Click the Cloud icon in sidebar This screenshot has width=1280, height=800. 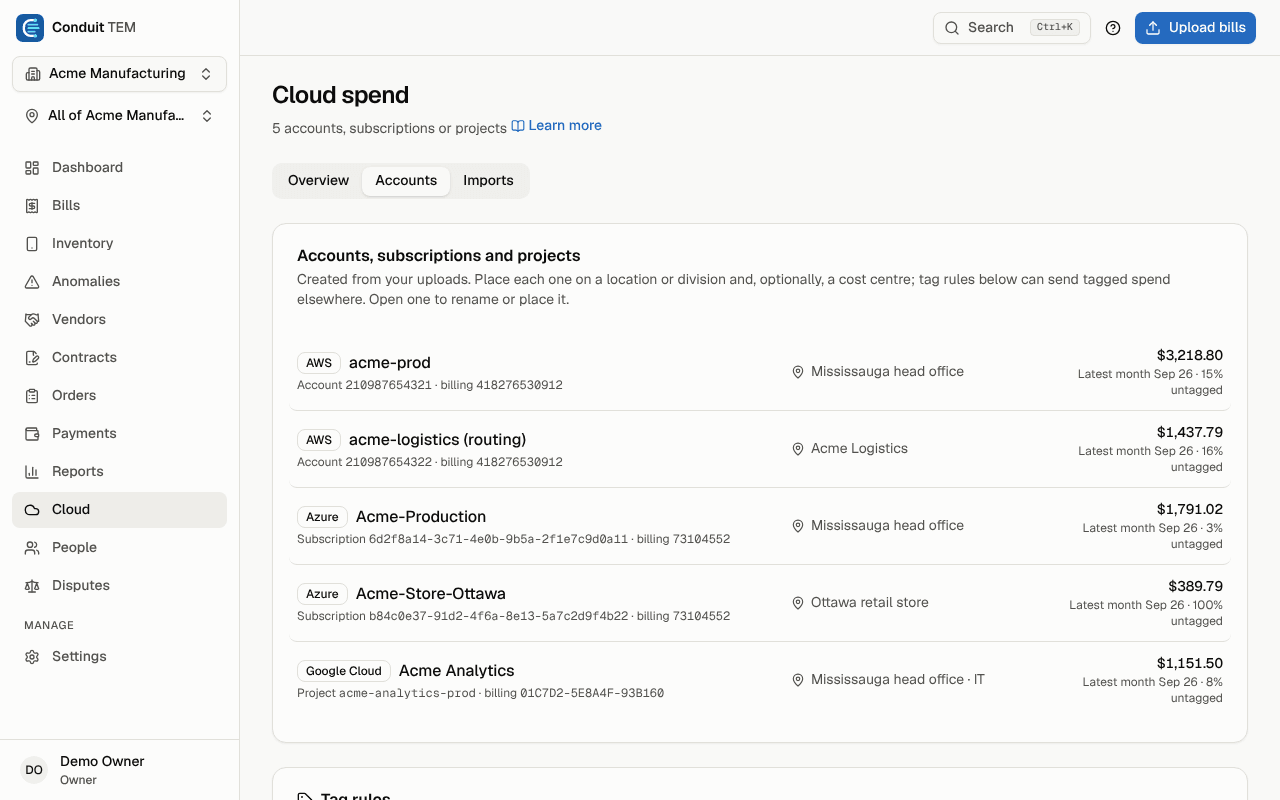pyautogui.click(x=32, y=510)
